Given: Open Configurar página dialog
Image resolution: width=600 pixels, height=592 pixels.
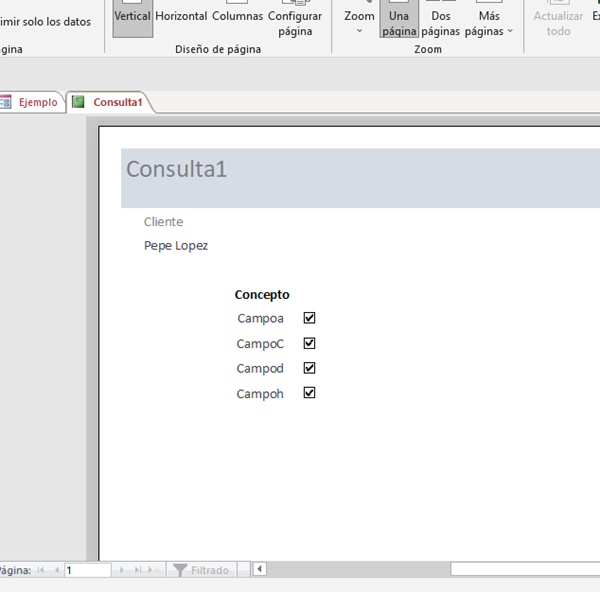Looking at the screenshot, I should 295,18.
